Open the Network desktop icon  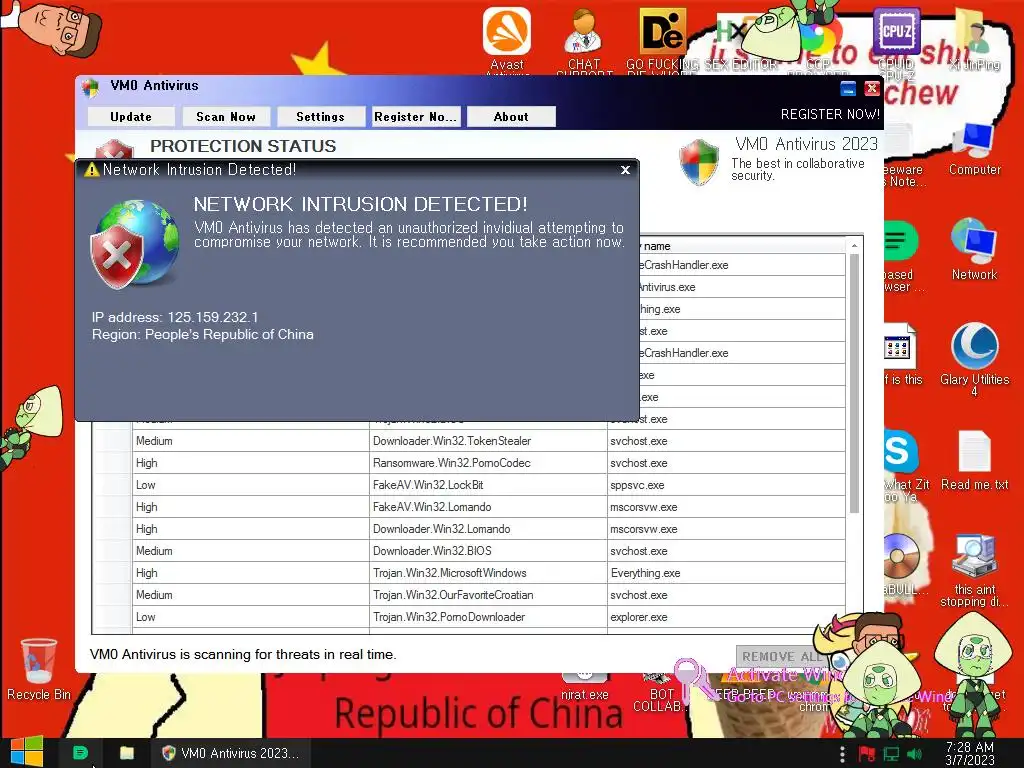pyautogui.click(x=974, y=249)
